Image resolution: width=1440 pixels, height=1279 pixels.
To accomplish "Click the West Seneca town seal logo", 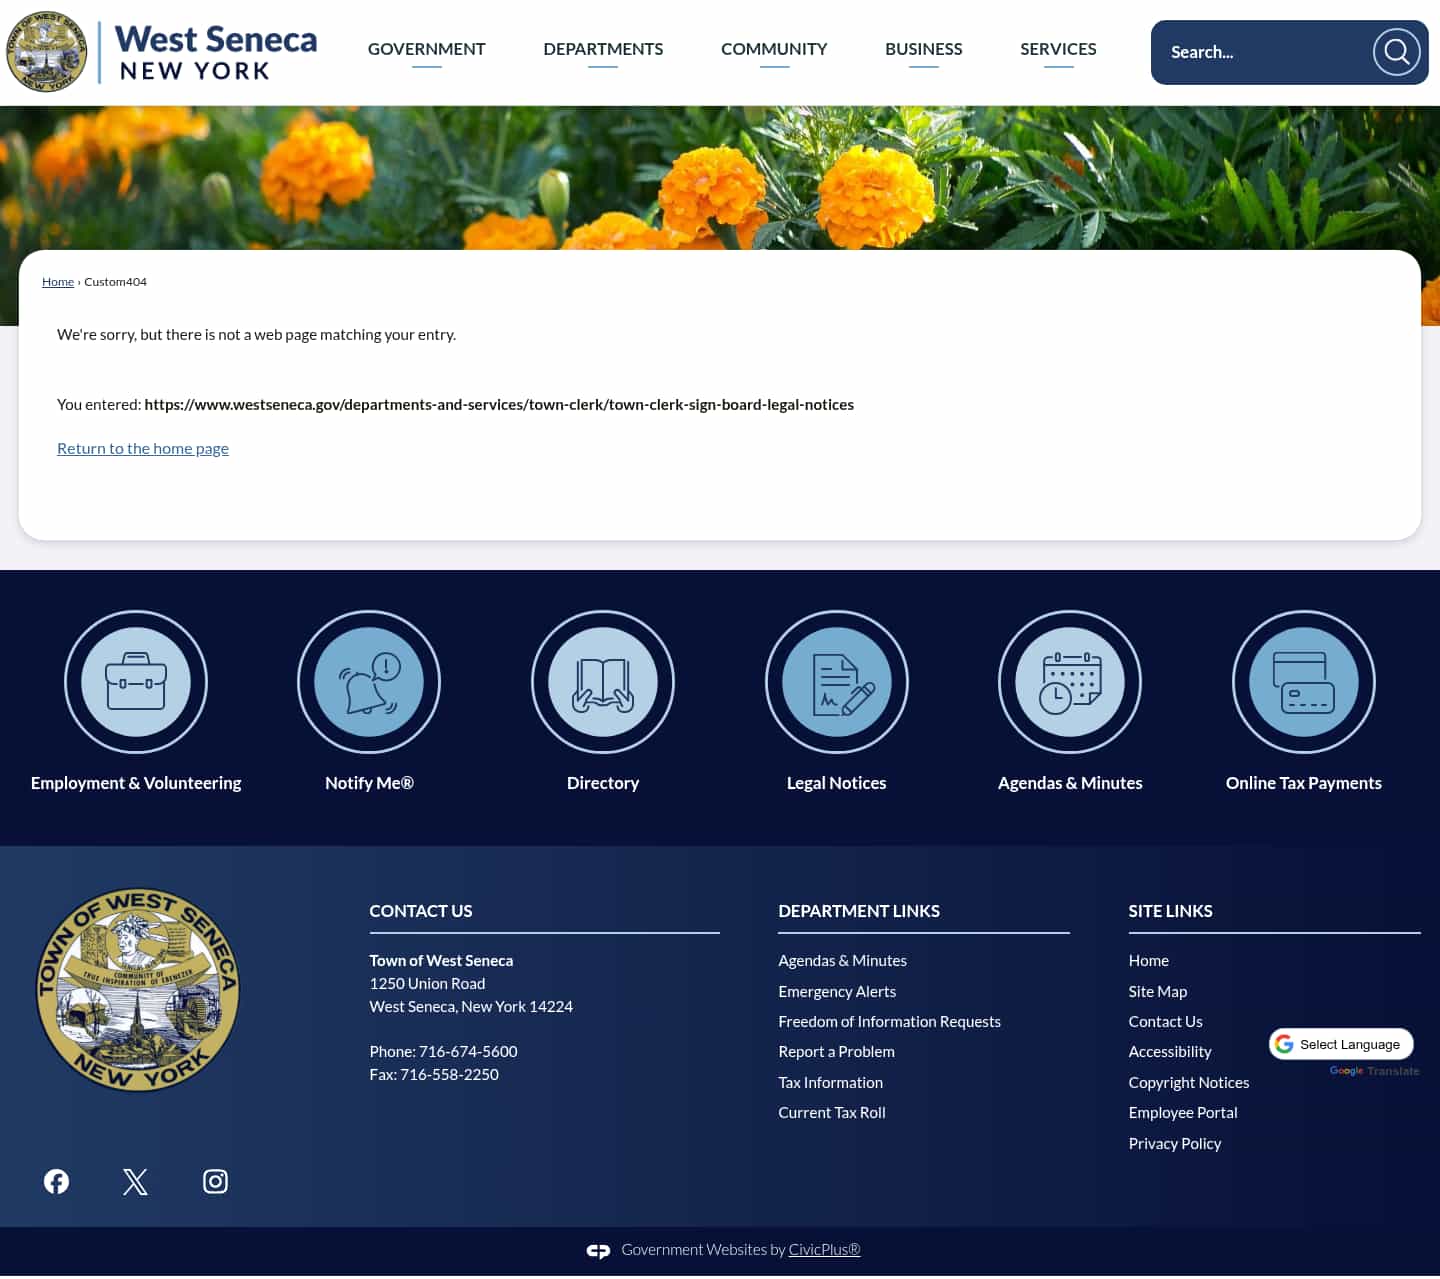I will (45, 49).
